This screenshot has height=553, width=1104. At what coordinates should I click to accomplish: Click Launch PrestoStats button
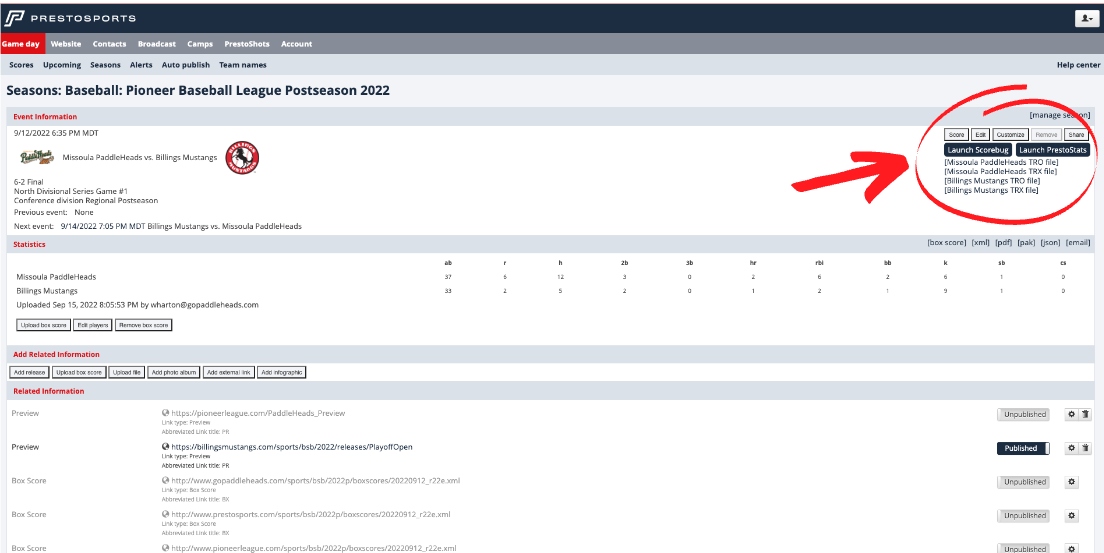(1053, 150)
